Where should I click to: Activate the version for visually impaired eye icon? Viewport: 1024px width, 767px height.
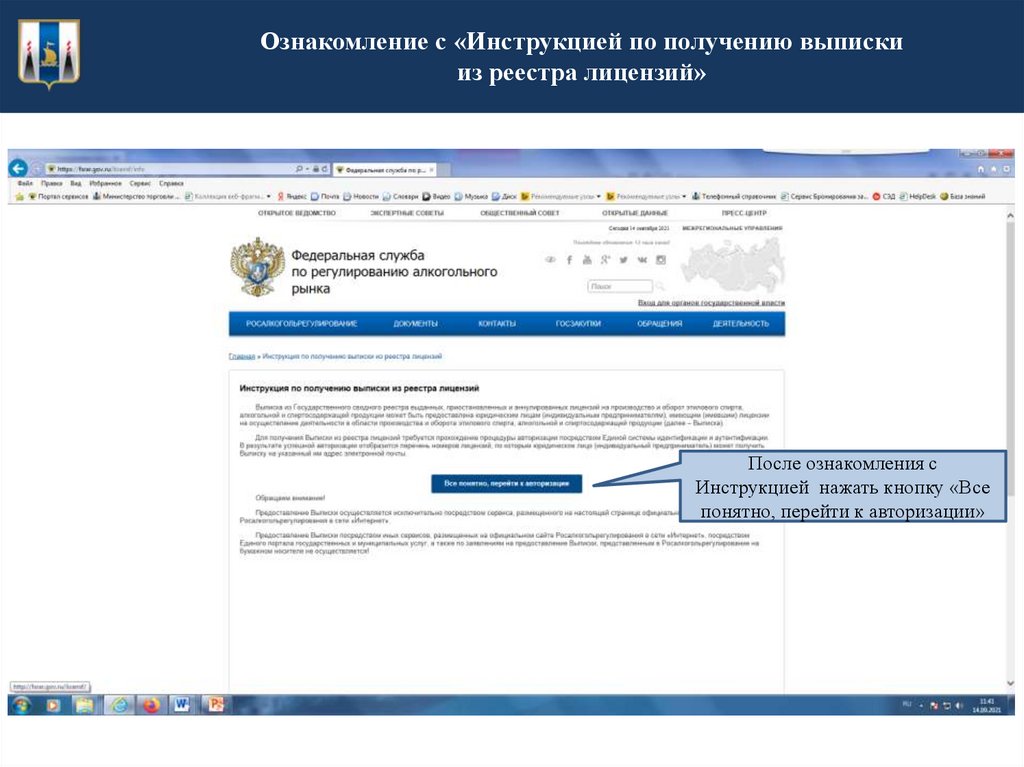[x=551, y=260]
